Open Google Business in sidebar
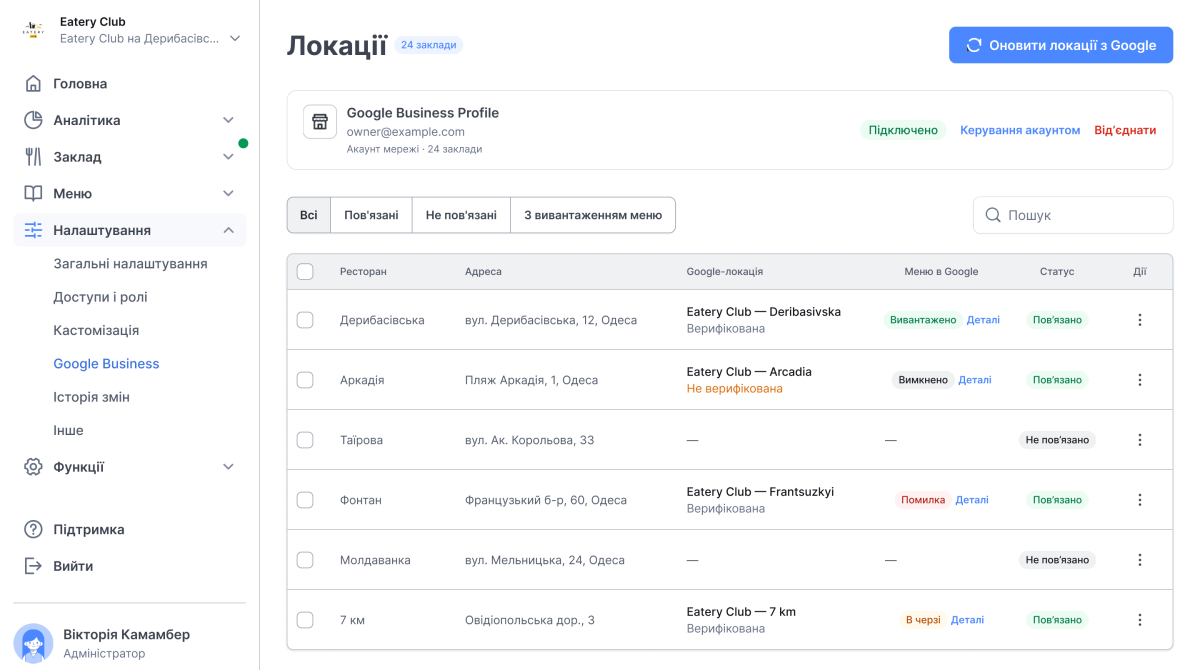1200x670 pixels. click(106, 364)
